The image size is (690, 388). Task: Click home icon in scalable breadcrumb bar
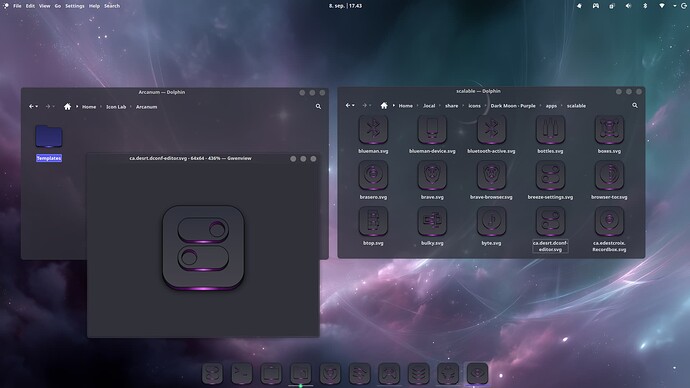[x=384, y=106]
